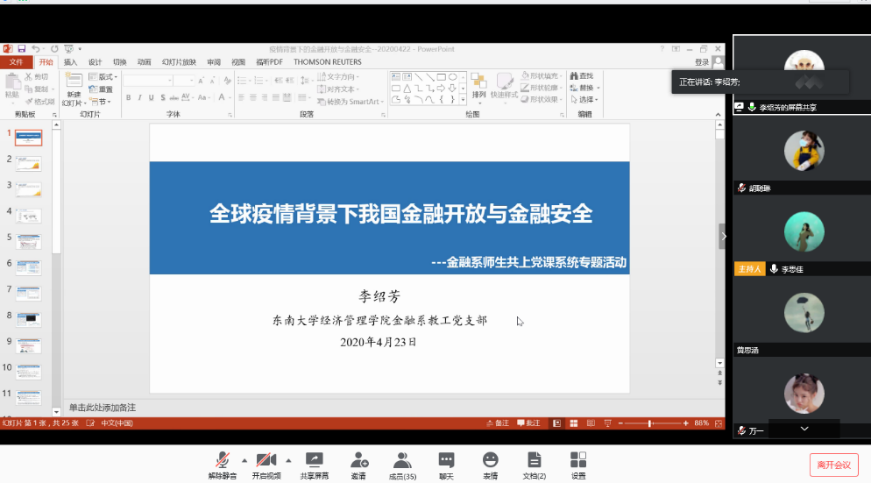Open the emoji reactions icon

(490, 462)
